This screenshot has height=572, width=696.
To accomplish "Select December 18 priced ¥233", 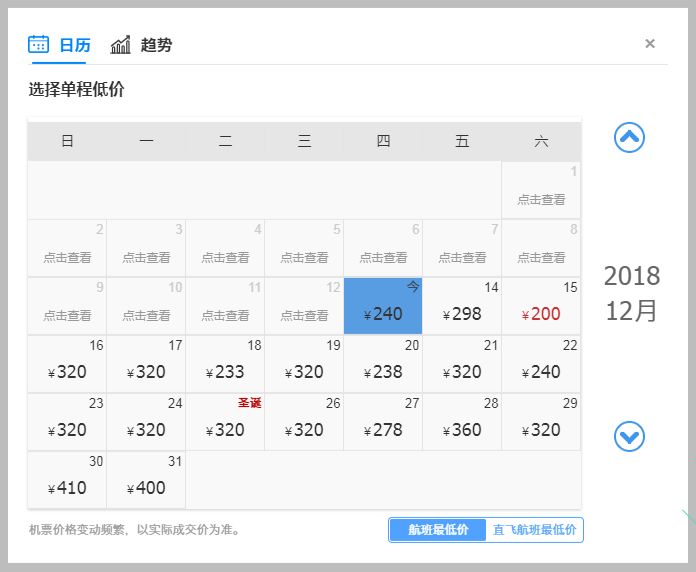I will pos(225,364).
